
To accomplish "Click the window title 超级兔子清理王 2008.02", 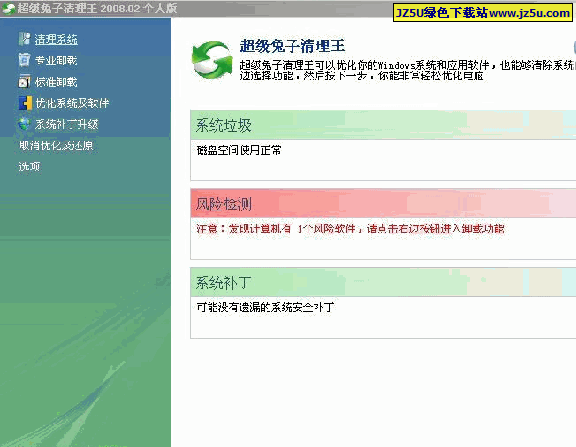I will click(x=97, y=8).
